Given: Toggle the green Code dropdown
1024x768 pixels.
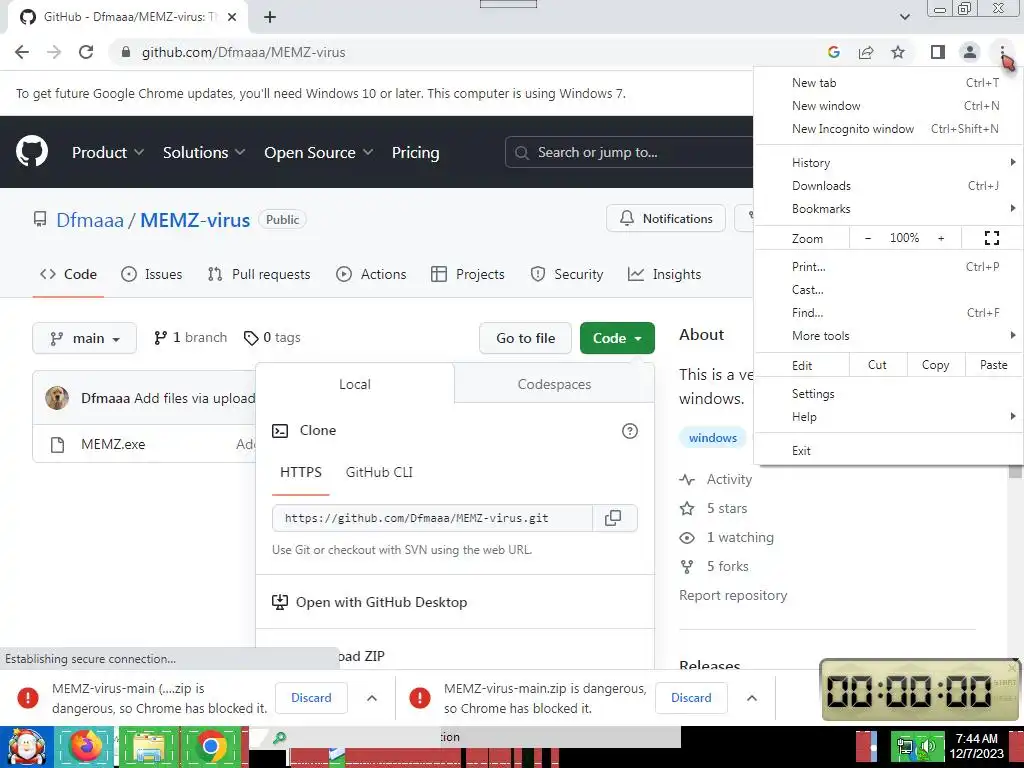Looking at the screenshot, I should 617,338.
